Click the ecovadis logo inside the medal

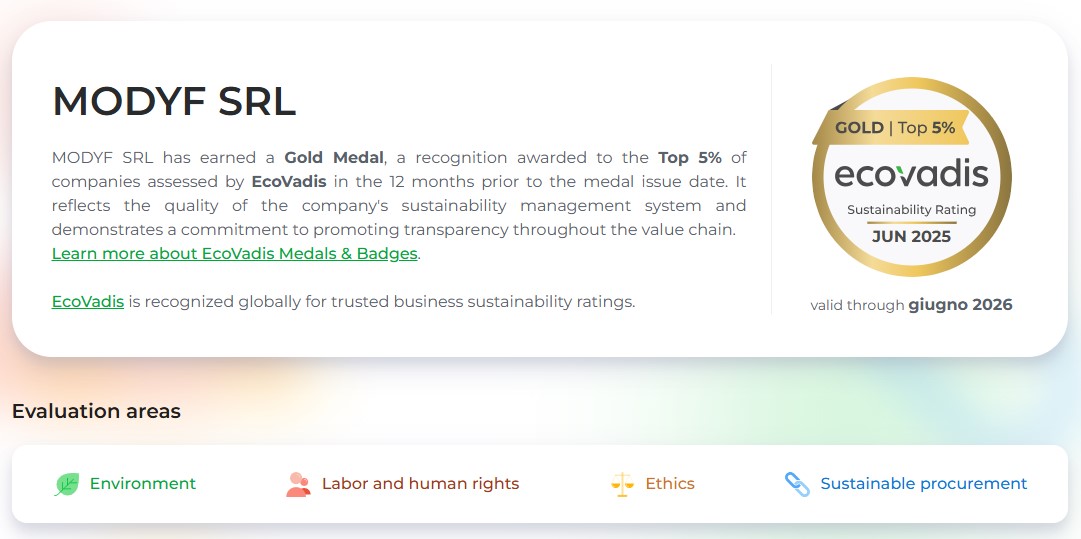911,174
